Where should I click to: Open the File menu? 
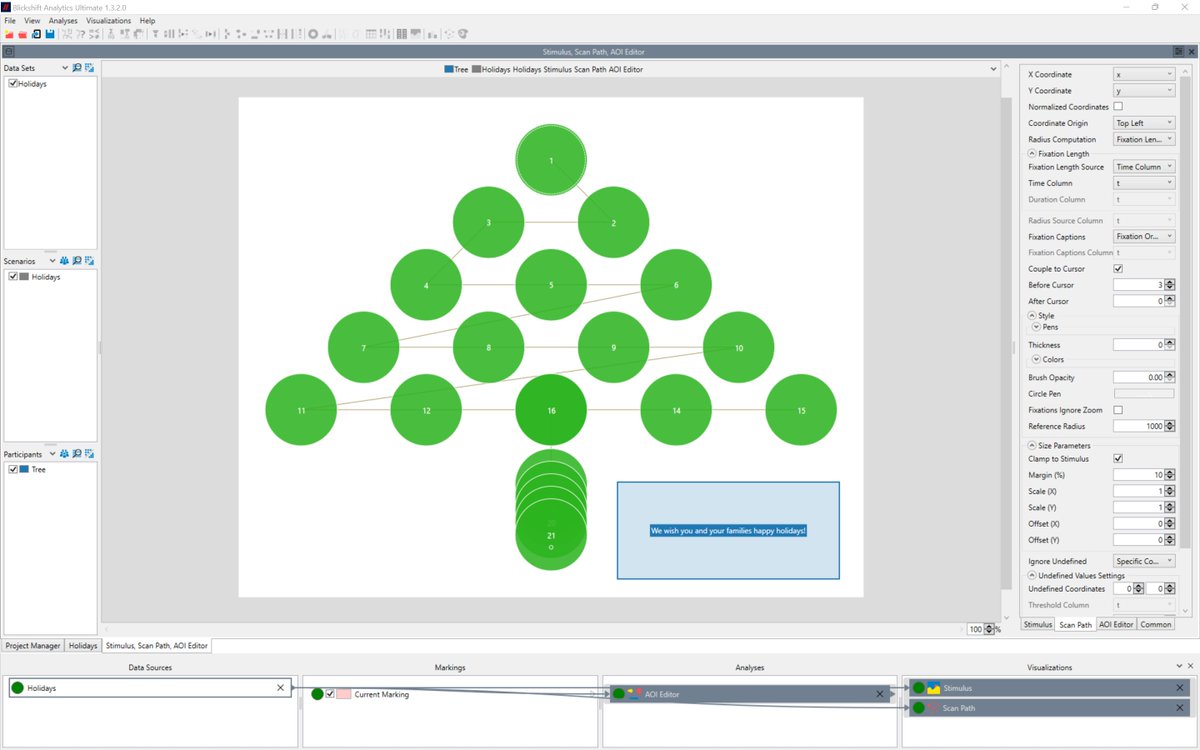10,20
